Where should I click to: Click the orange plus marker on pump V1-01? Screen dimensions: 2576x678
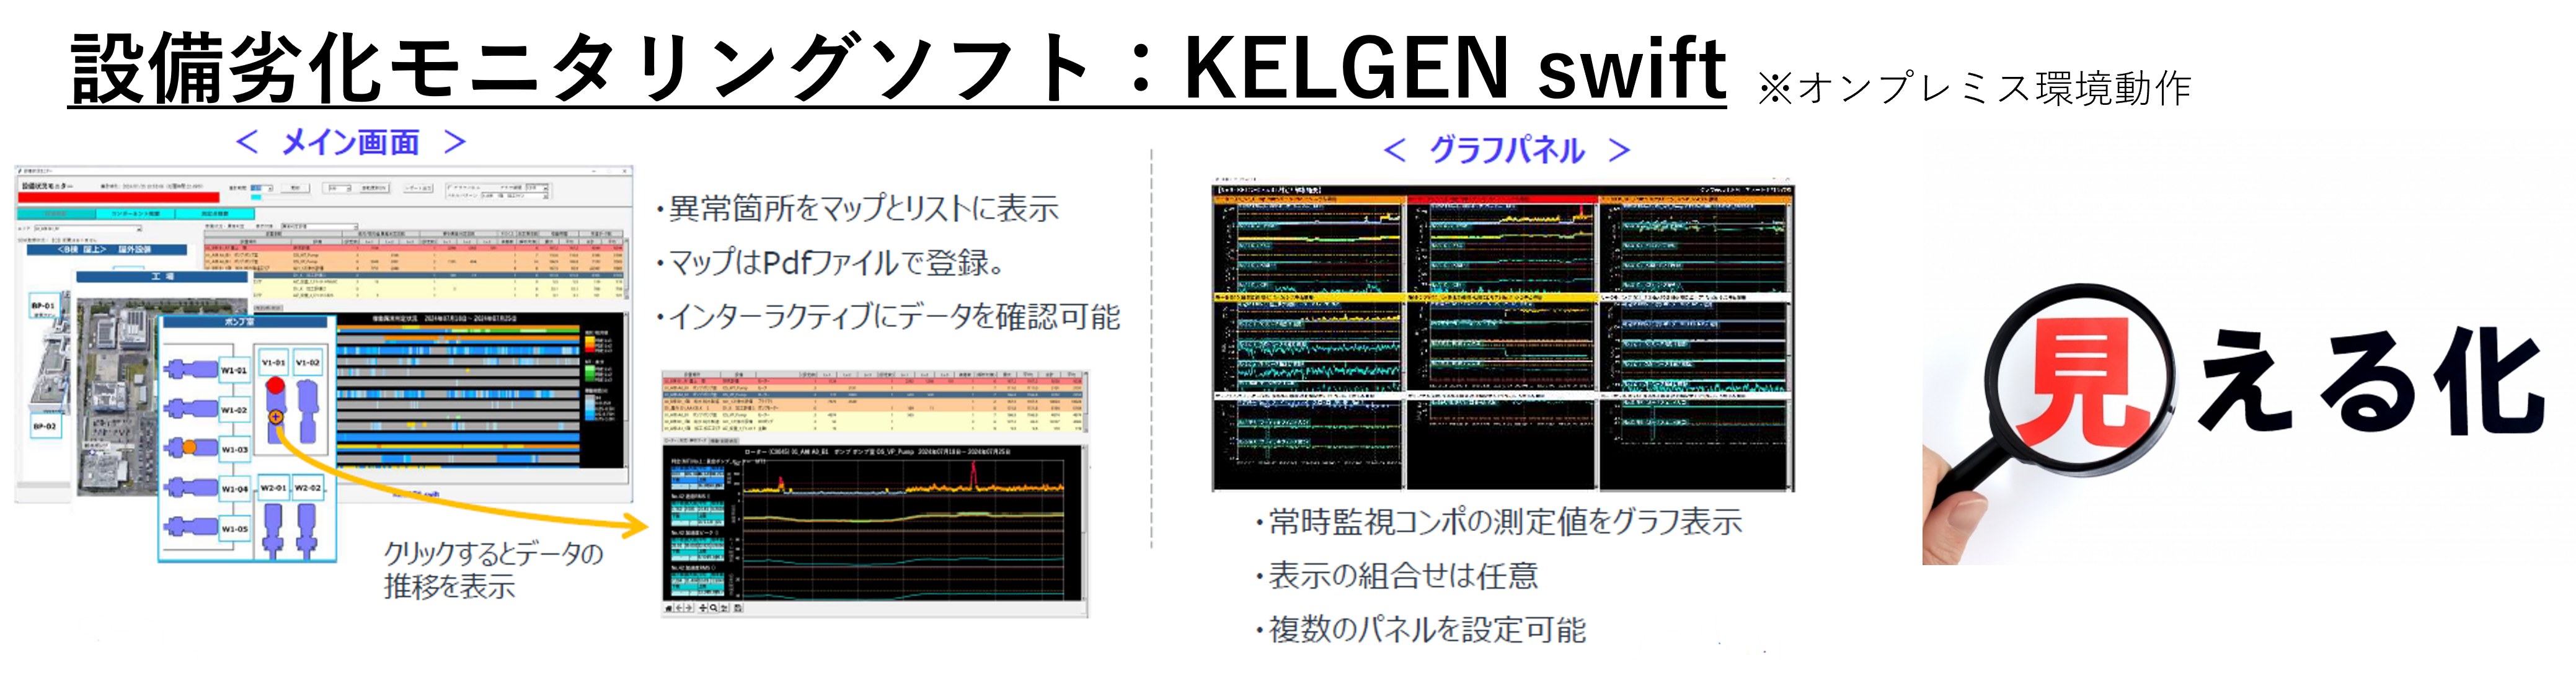(276, 417)
